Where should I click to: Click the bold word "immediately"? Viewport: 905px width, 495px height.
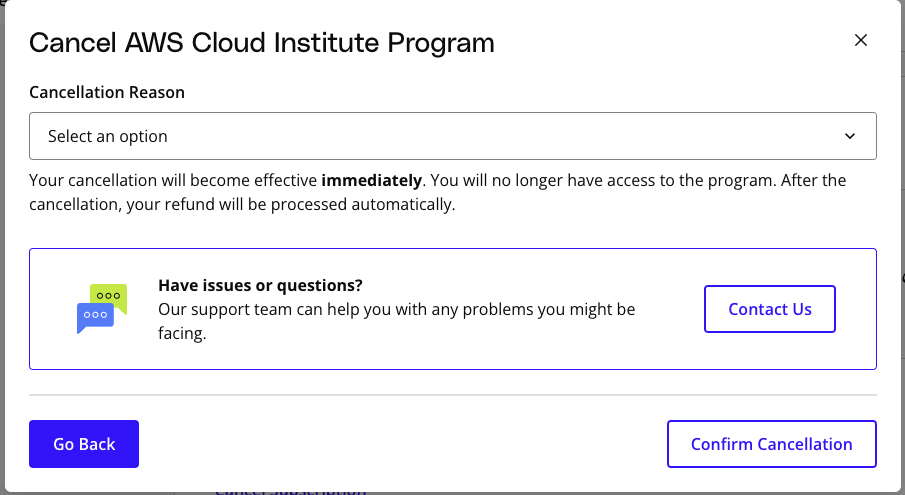pos(371,181)
